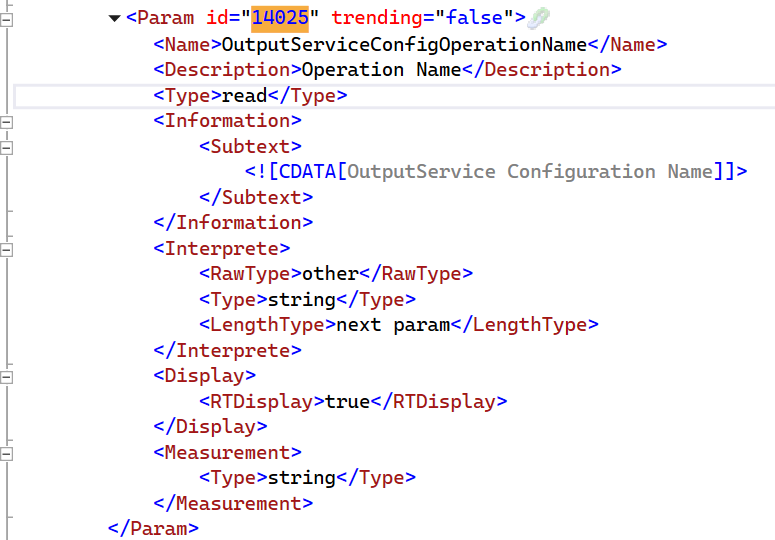Click the string value inside Measurement Type
Image resolution: width=775 pixels, height=540 pixels.
tap(302, 478)
